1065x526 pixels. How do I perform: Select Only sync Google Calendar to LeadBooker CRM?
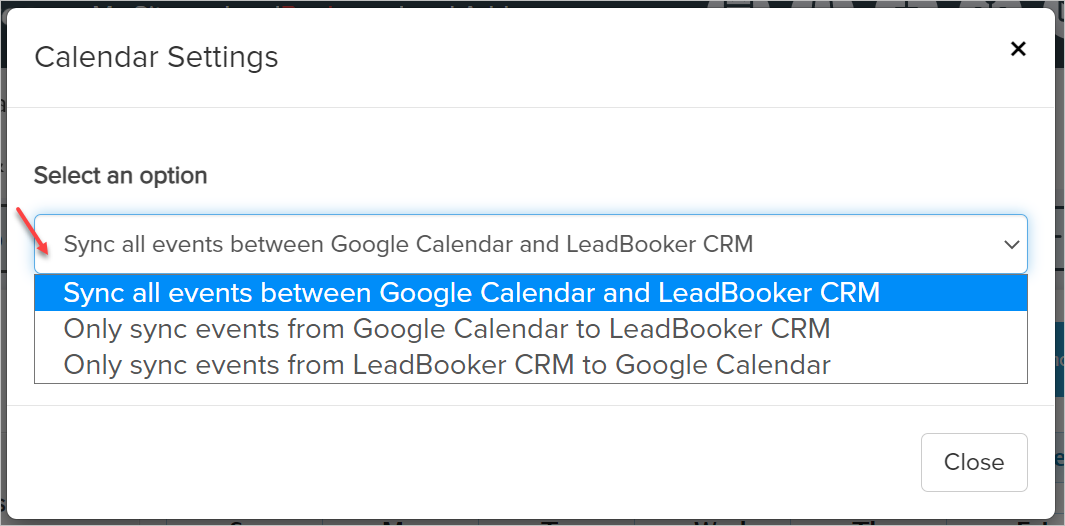447,329
